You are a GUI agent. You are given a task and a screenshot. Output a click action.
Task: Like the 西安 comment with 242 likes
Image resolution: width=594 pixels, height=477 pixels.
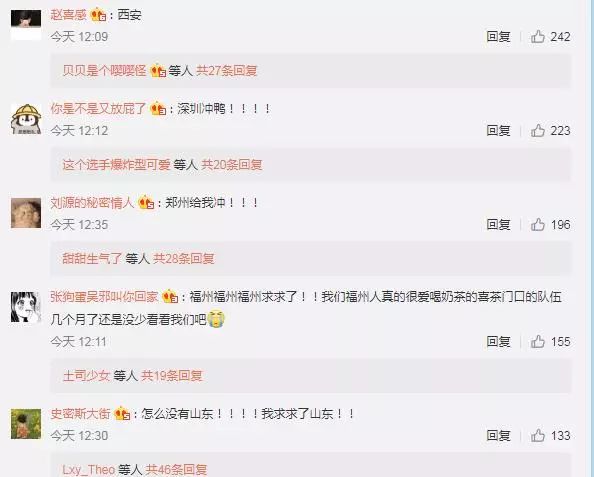(538, 36)
